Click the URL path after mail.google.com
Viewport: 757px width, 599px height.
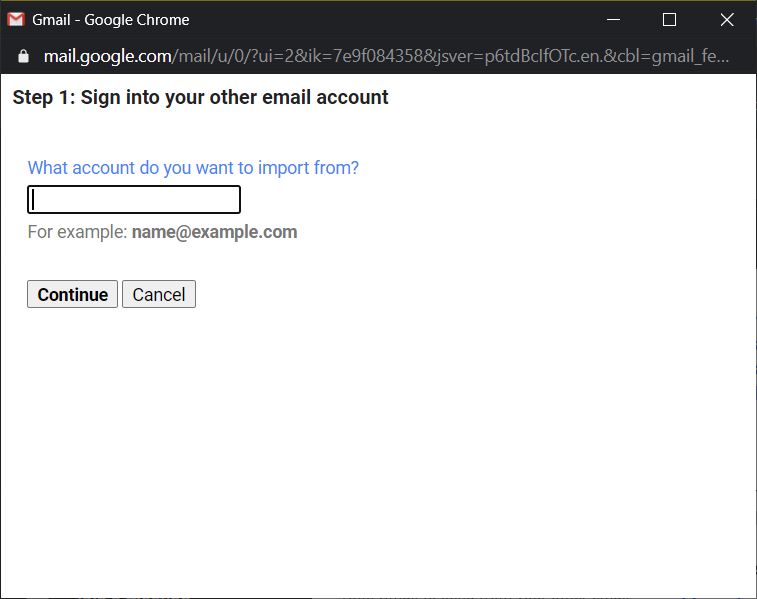400,57
